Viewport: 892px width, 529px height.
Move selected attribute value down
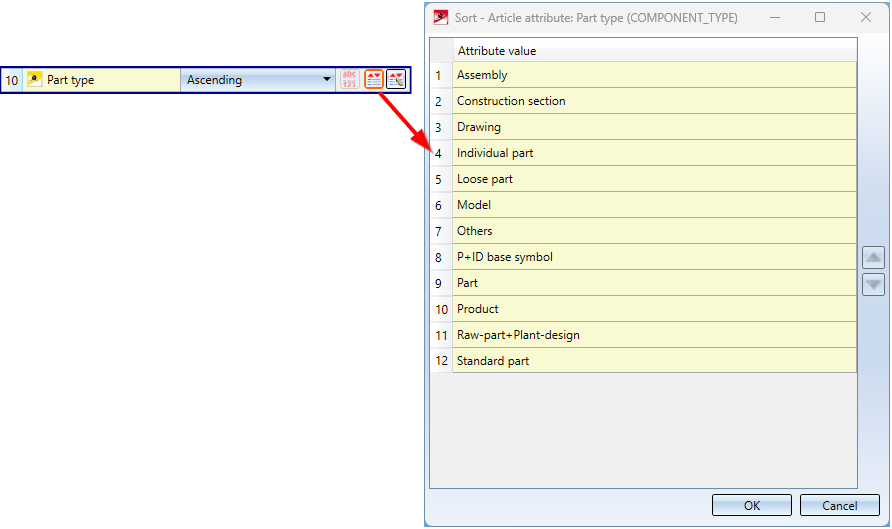tap(873, 284)
